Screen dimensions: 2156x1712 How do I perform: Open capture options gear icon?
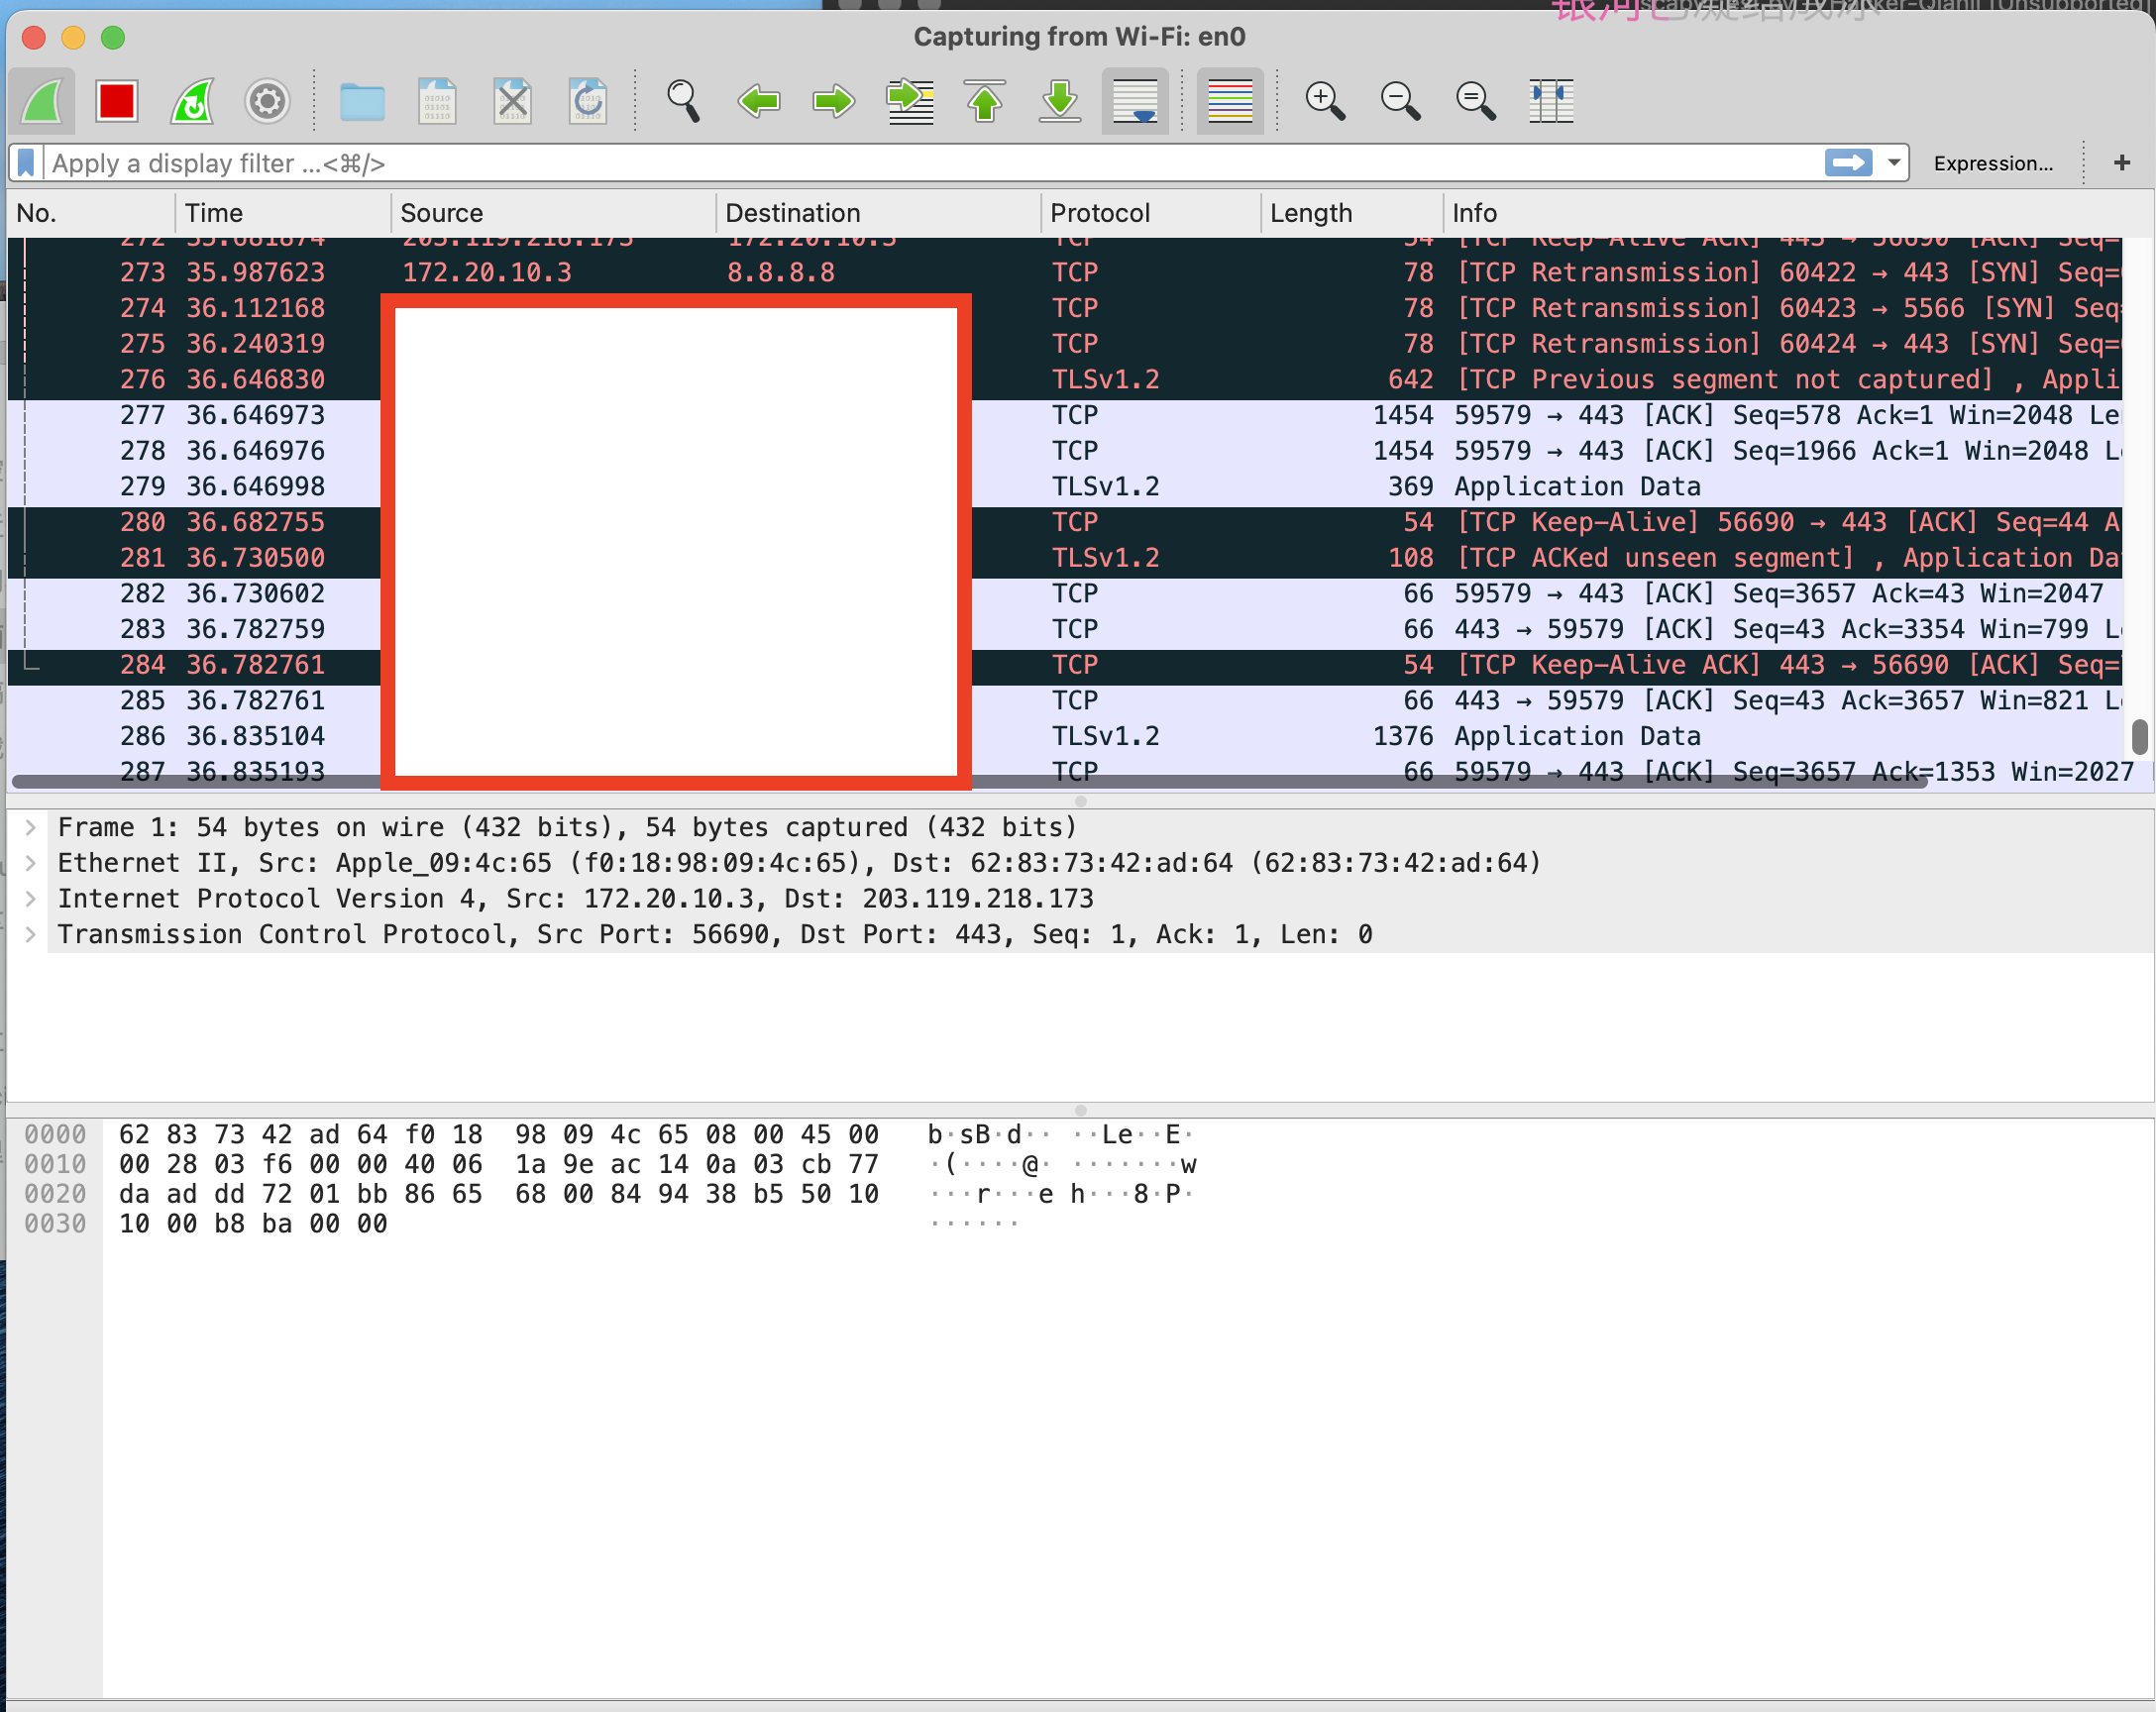point(267,101)
